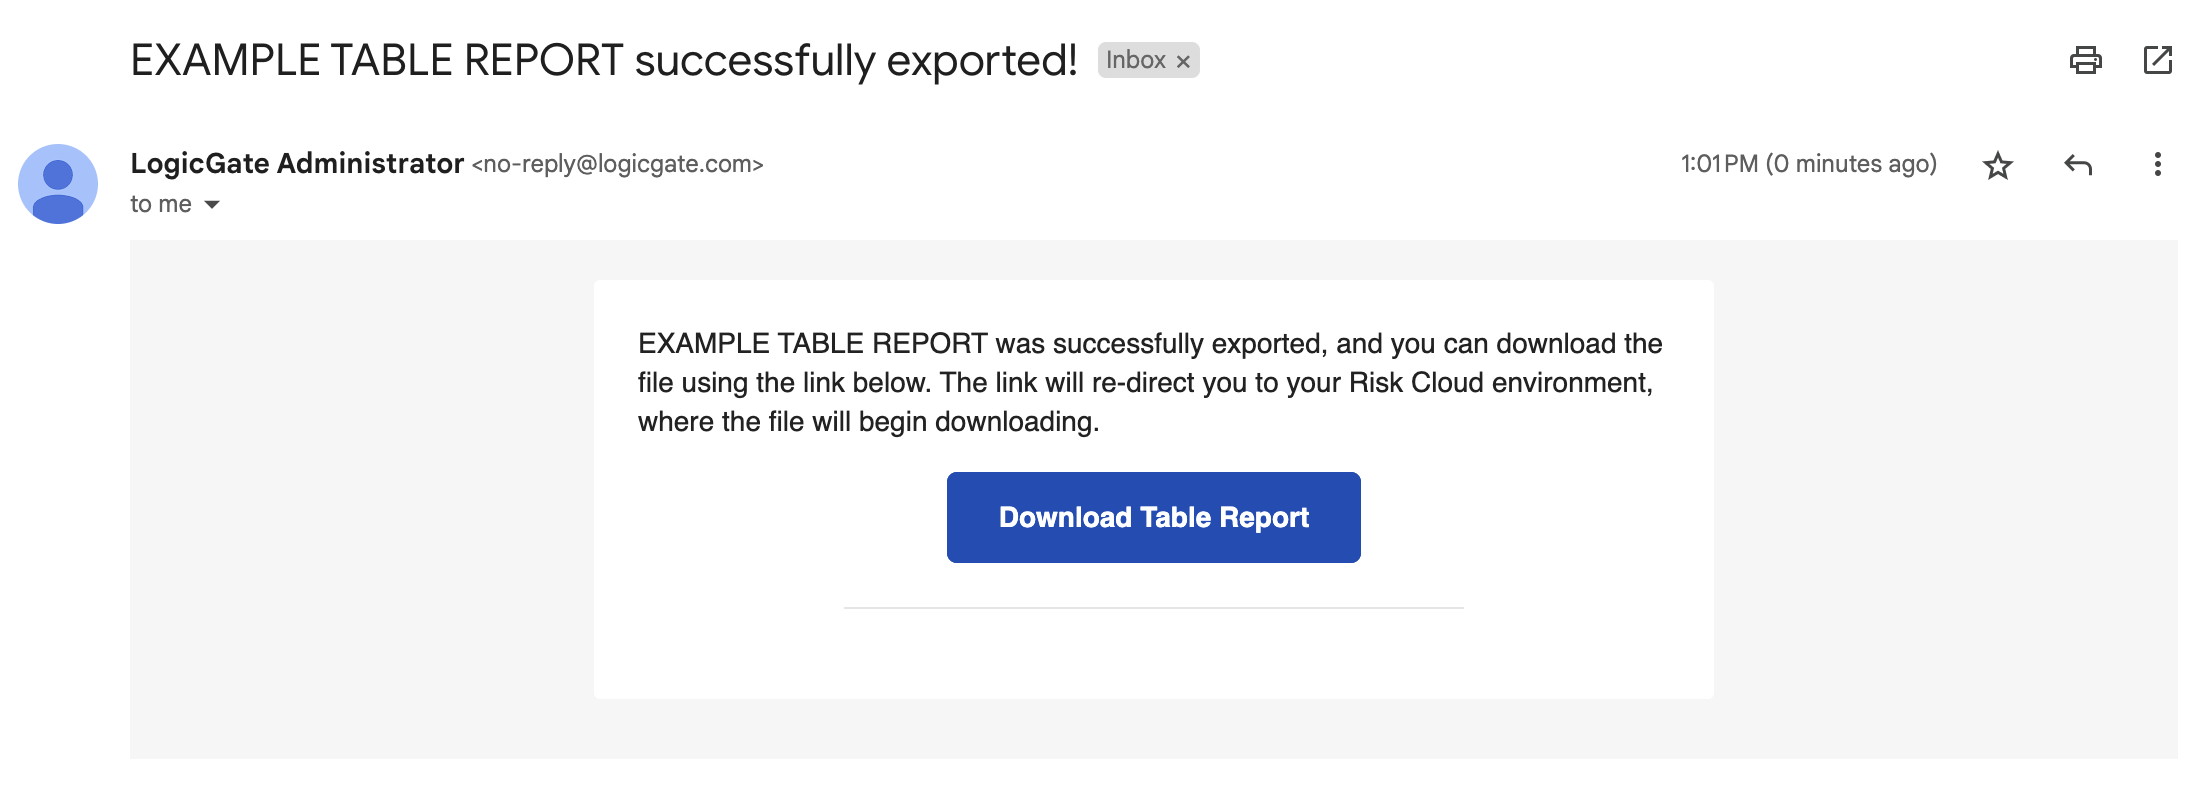Image resolution: width=2202 pixels, height=792 pixels.
Task: Click "EXAMPLE TABLE REPORT" in the message body
Action: click(x=812, y=344)
